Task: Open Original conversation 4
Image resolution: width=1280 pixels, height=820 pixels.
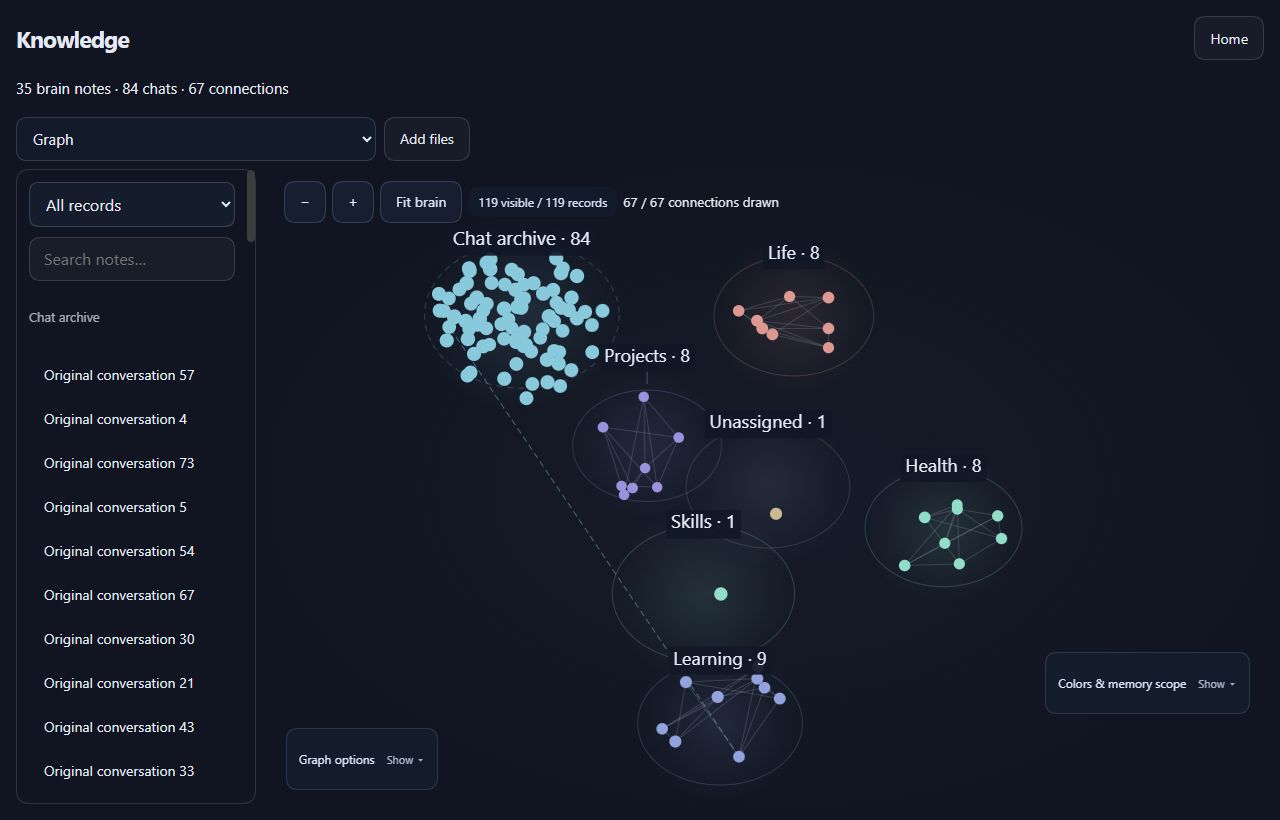Action: click(x=115, y=419)
